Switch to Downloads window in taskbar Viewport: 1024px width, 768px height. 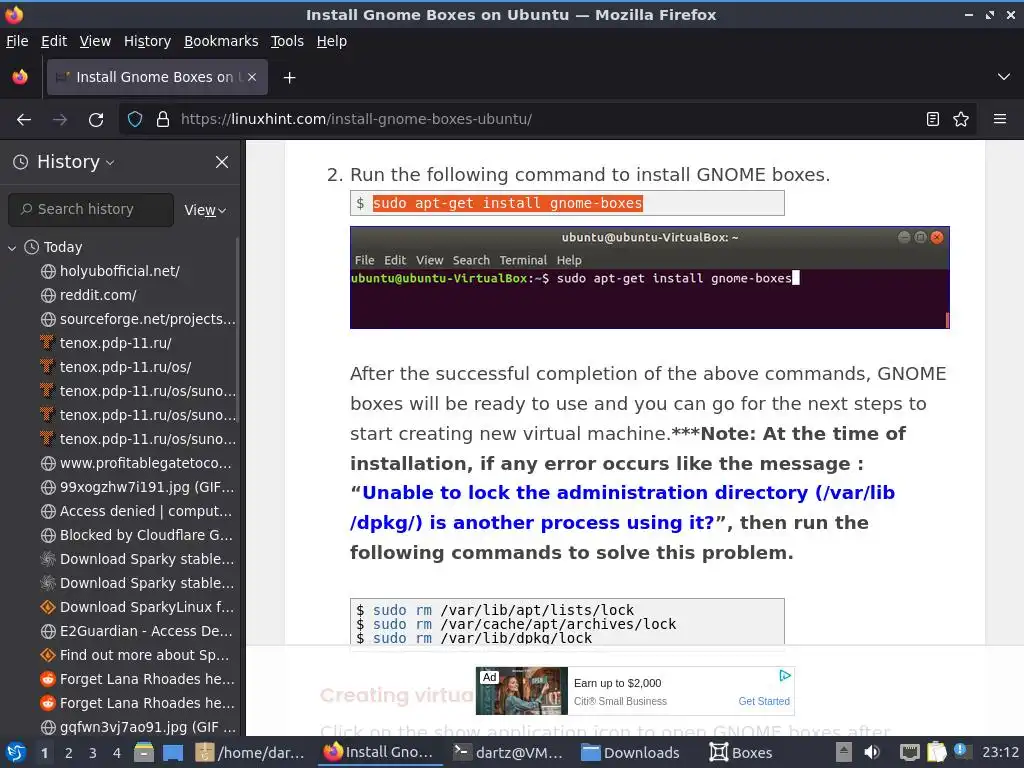pyautogui.click(x=631, y=753)
